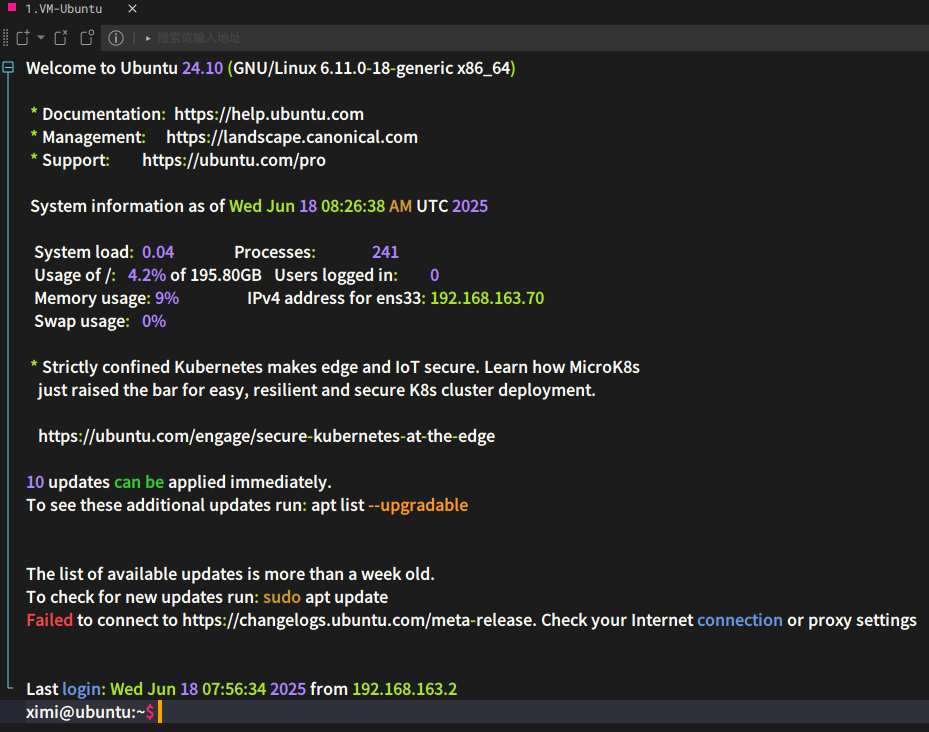Click the Management label
This screenshot has width=929, height=732.
94,137
